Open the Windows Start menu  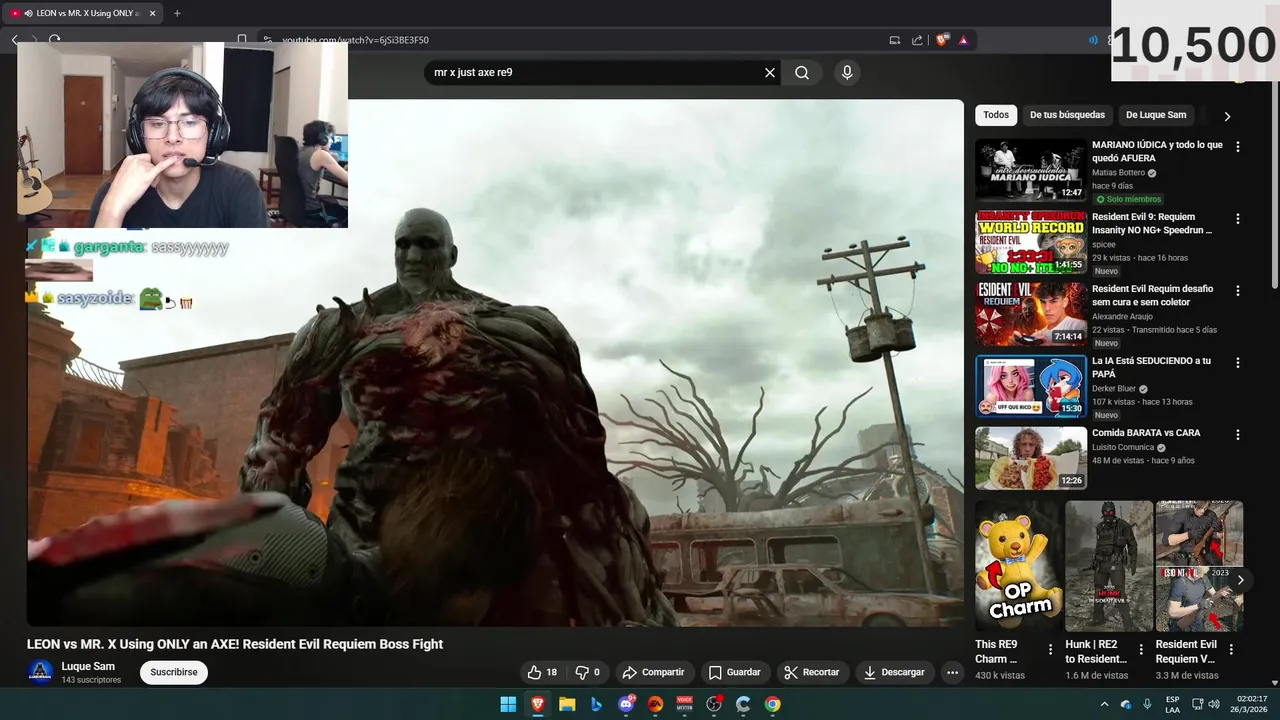(x=508, y=704)
